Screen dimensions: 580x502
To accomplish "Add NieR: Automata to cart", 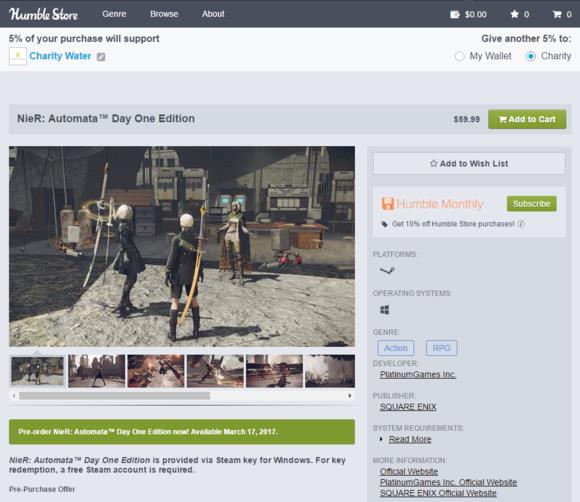I will pos(527,119).
